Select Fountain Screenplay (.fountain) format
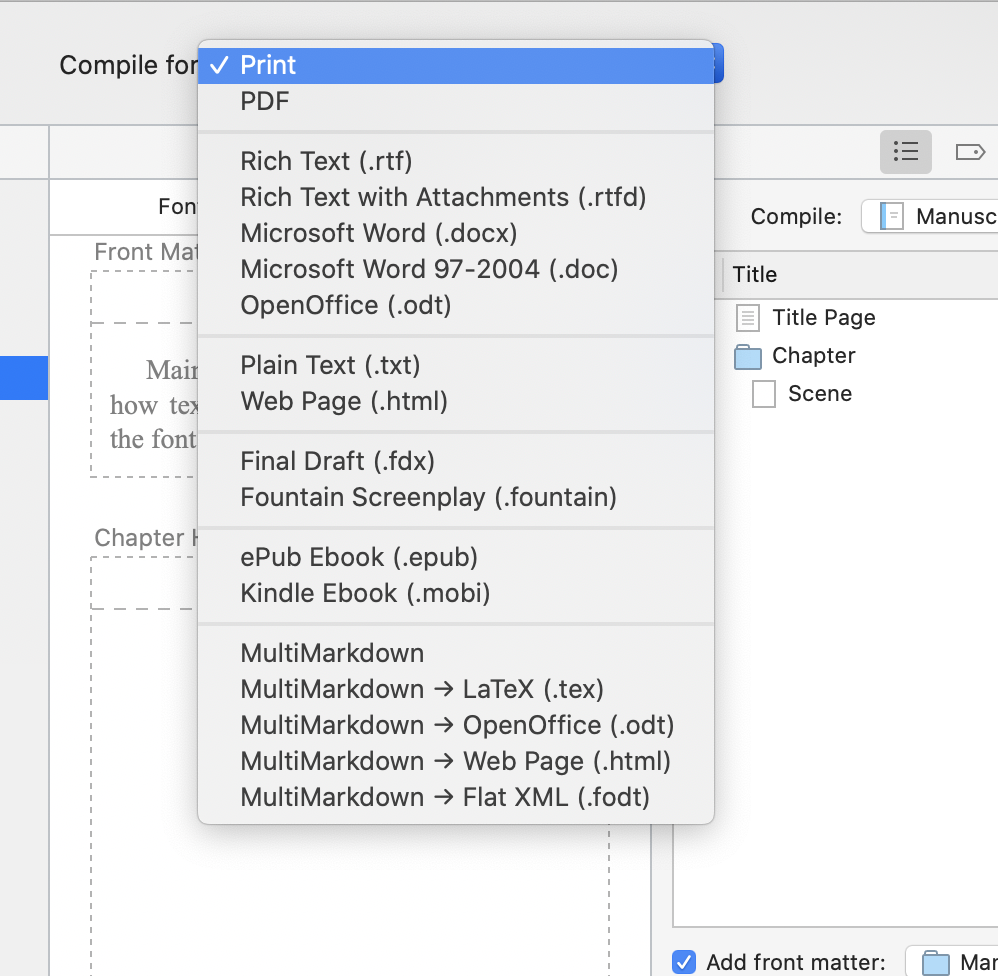Screen dimensions: 998x976 click(x=428, y=497)
